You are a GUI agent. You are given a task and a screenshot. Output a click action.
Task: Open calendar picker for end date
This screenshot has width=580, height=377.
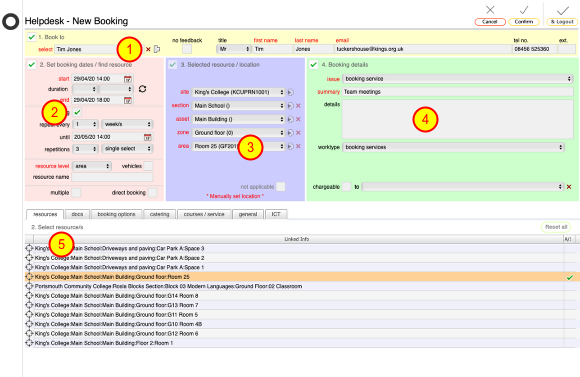[x=128, y=100]
